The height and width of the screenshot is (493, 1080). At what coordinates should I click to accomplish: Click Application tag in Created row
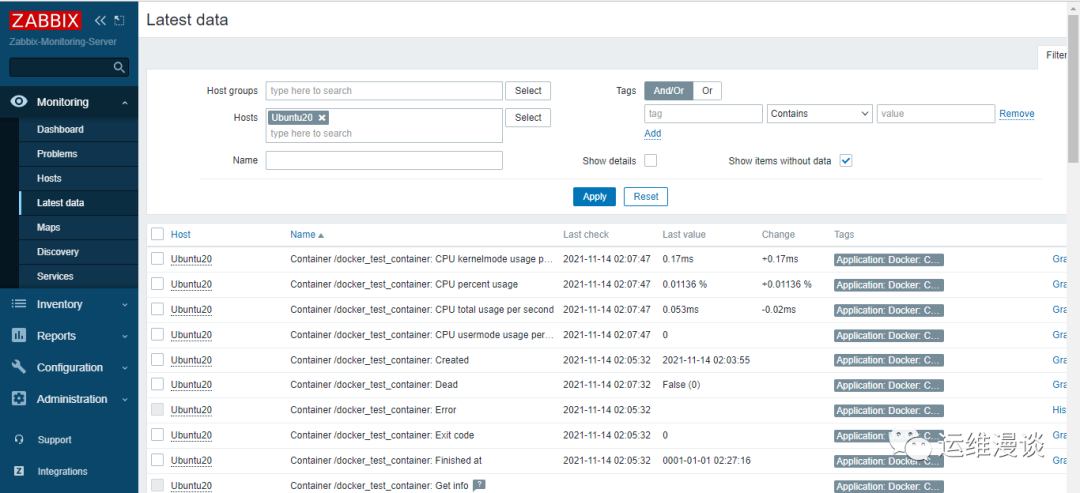tap(889, 360)
